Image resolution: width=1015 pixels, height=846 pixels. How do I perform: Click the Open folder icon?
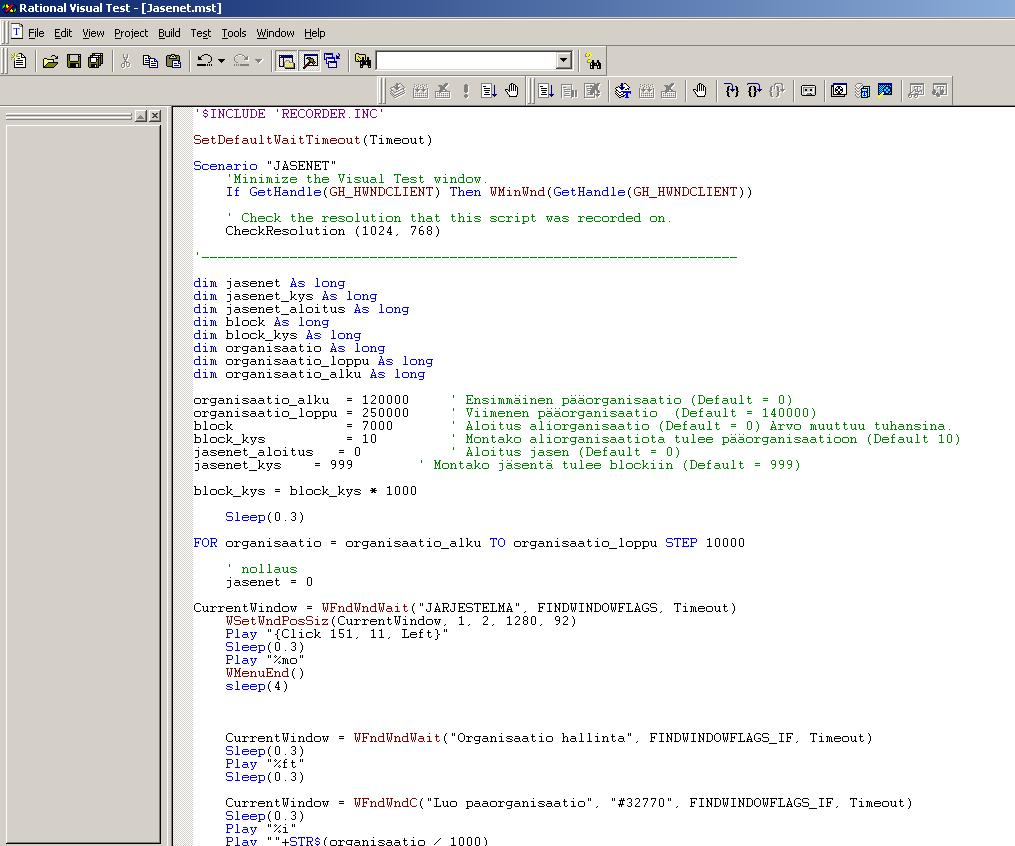tap(50, 61)
